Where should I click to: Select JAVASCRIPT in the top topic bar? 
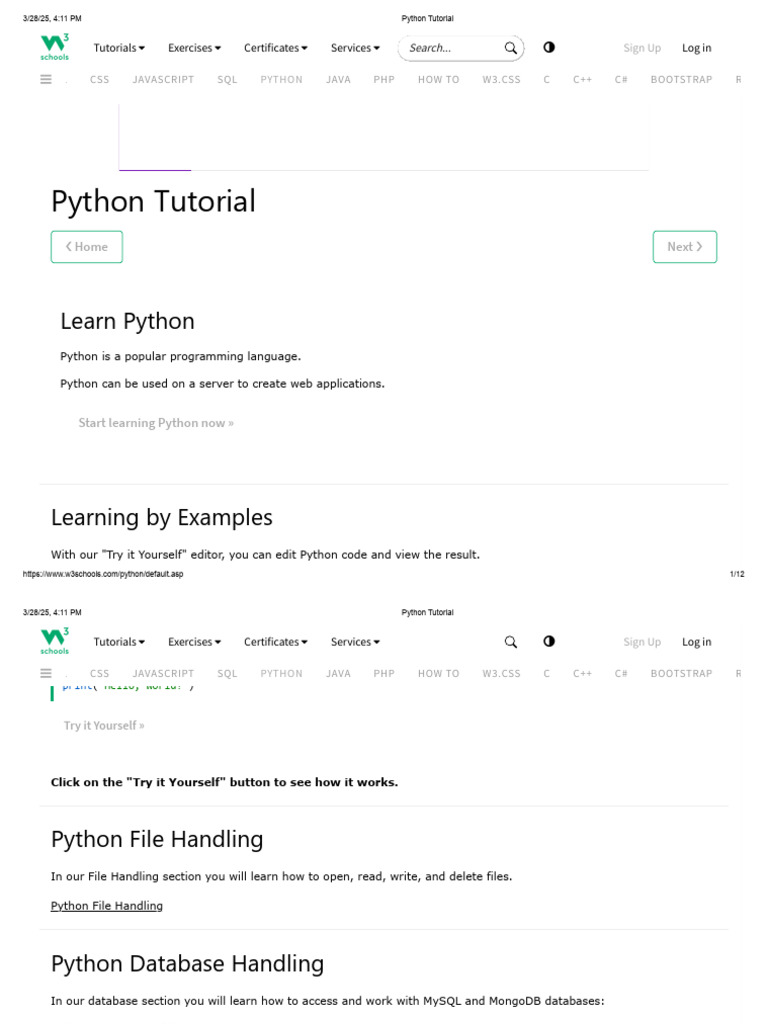[x=163, y=79]
